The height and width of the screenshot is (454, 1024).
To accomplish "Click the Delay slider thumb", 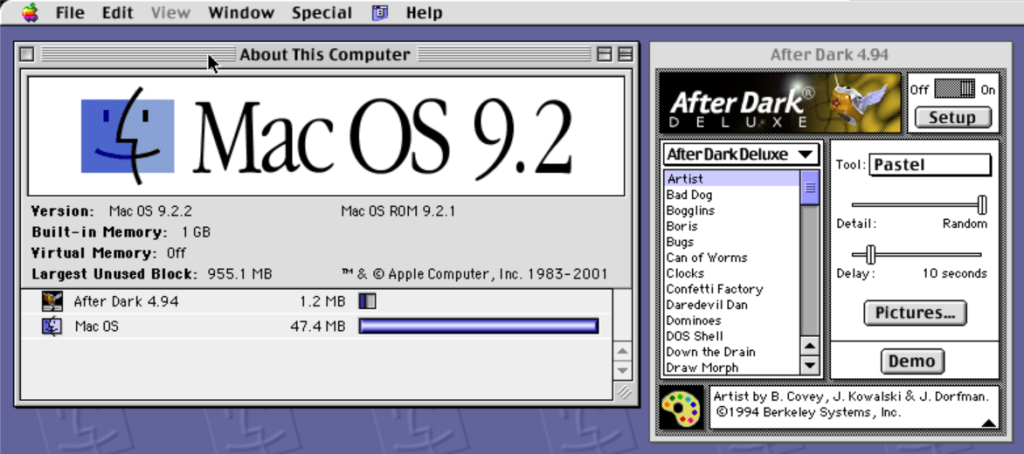I will [x=871, y=254].
